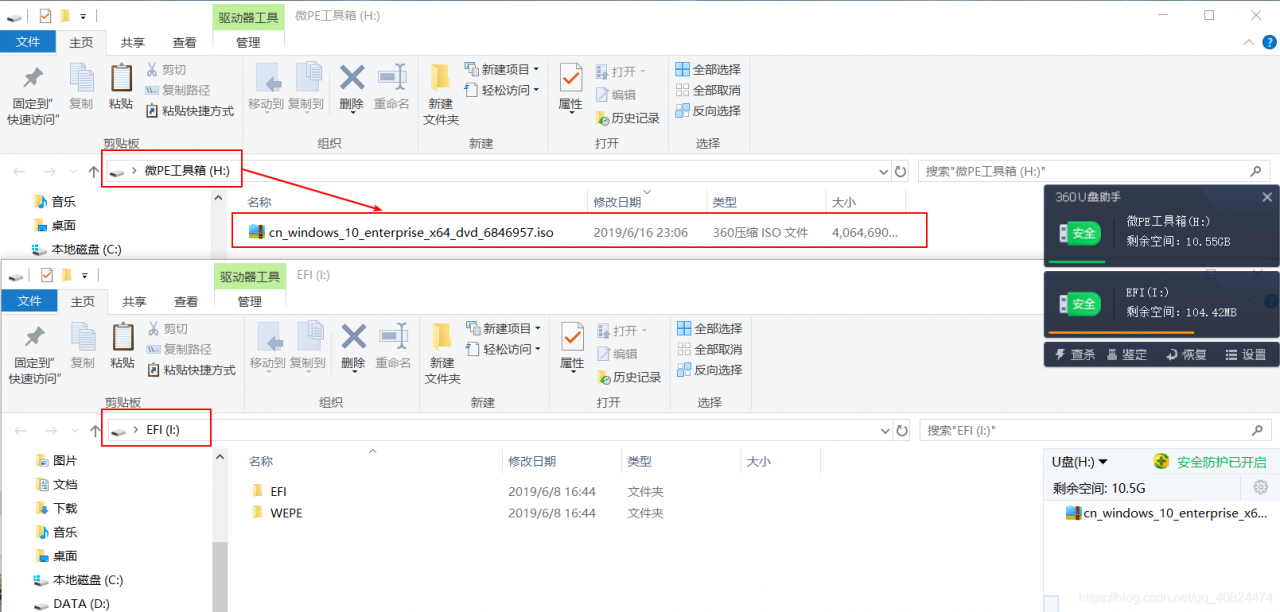Click 设置 in 360 U盘助手 panel
This screenshot has height=612, width=1280.
click(1246, 354)
